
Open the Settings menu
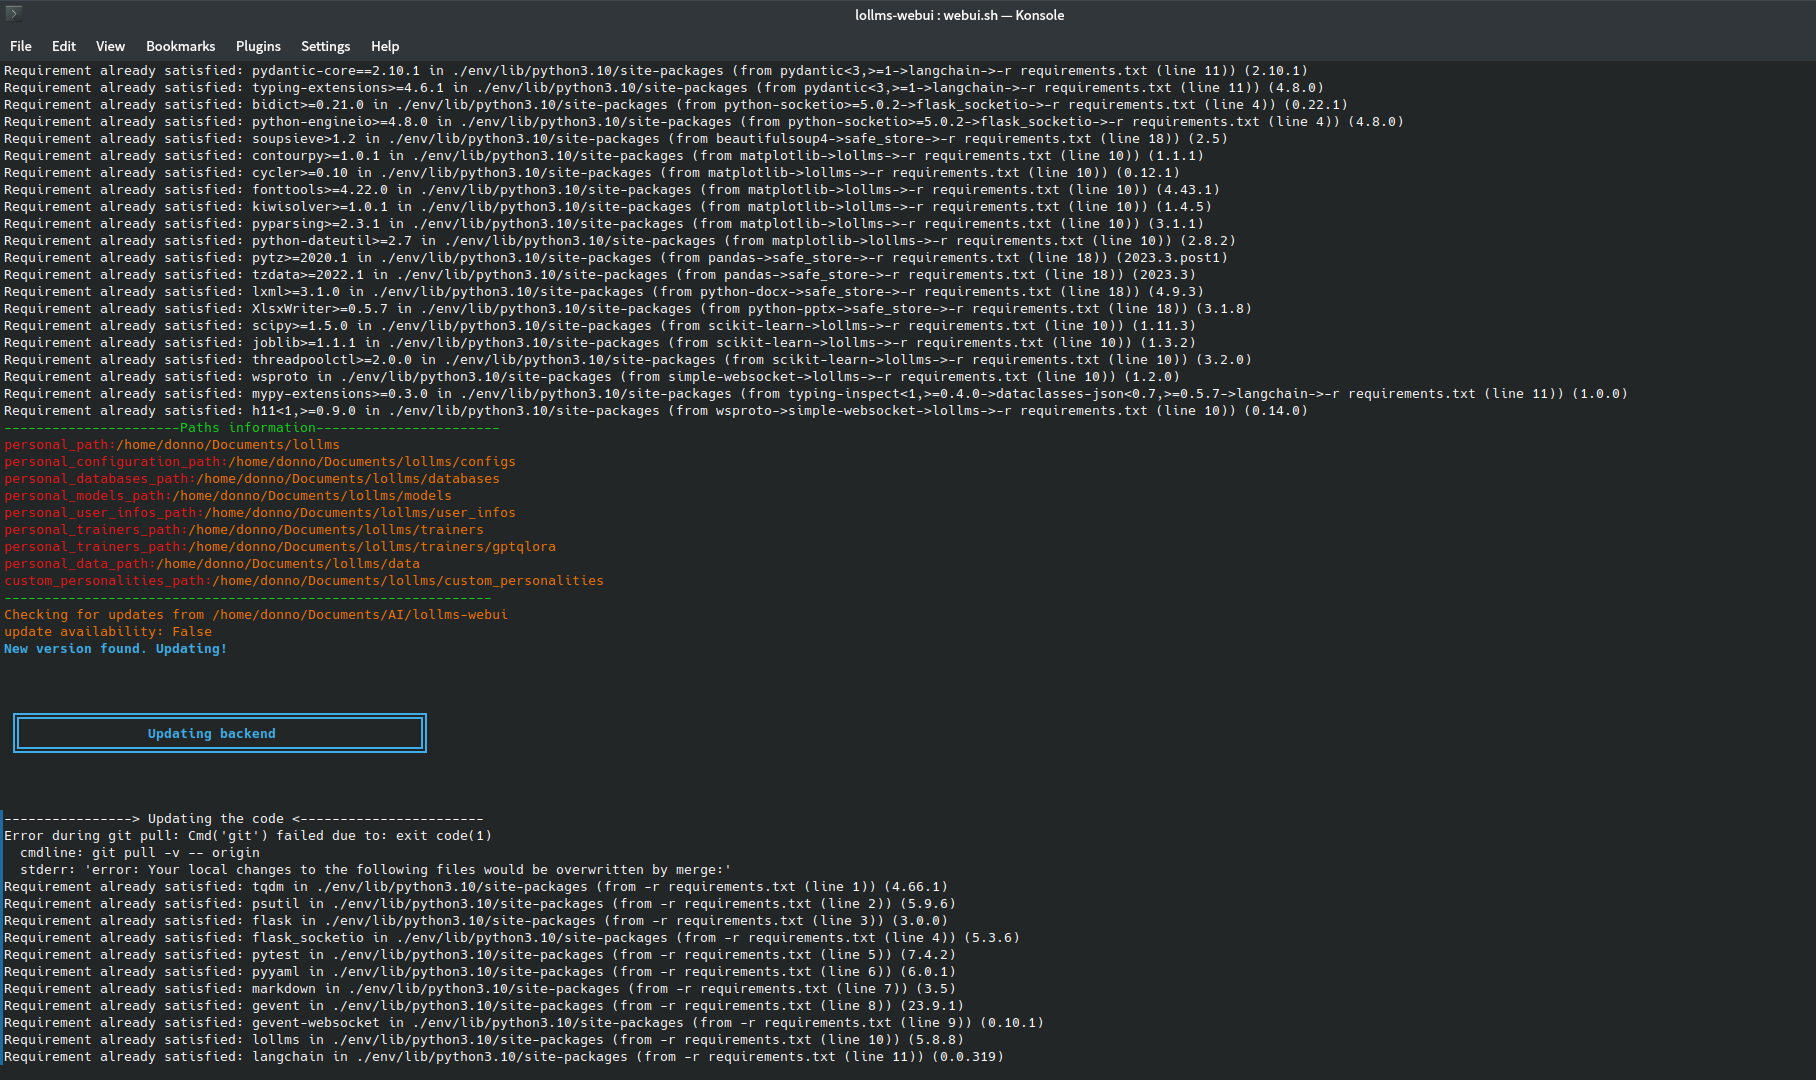325,46
